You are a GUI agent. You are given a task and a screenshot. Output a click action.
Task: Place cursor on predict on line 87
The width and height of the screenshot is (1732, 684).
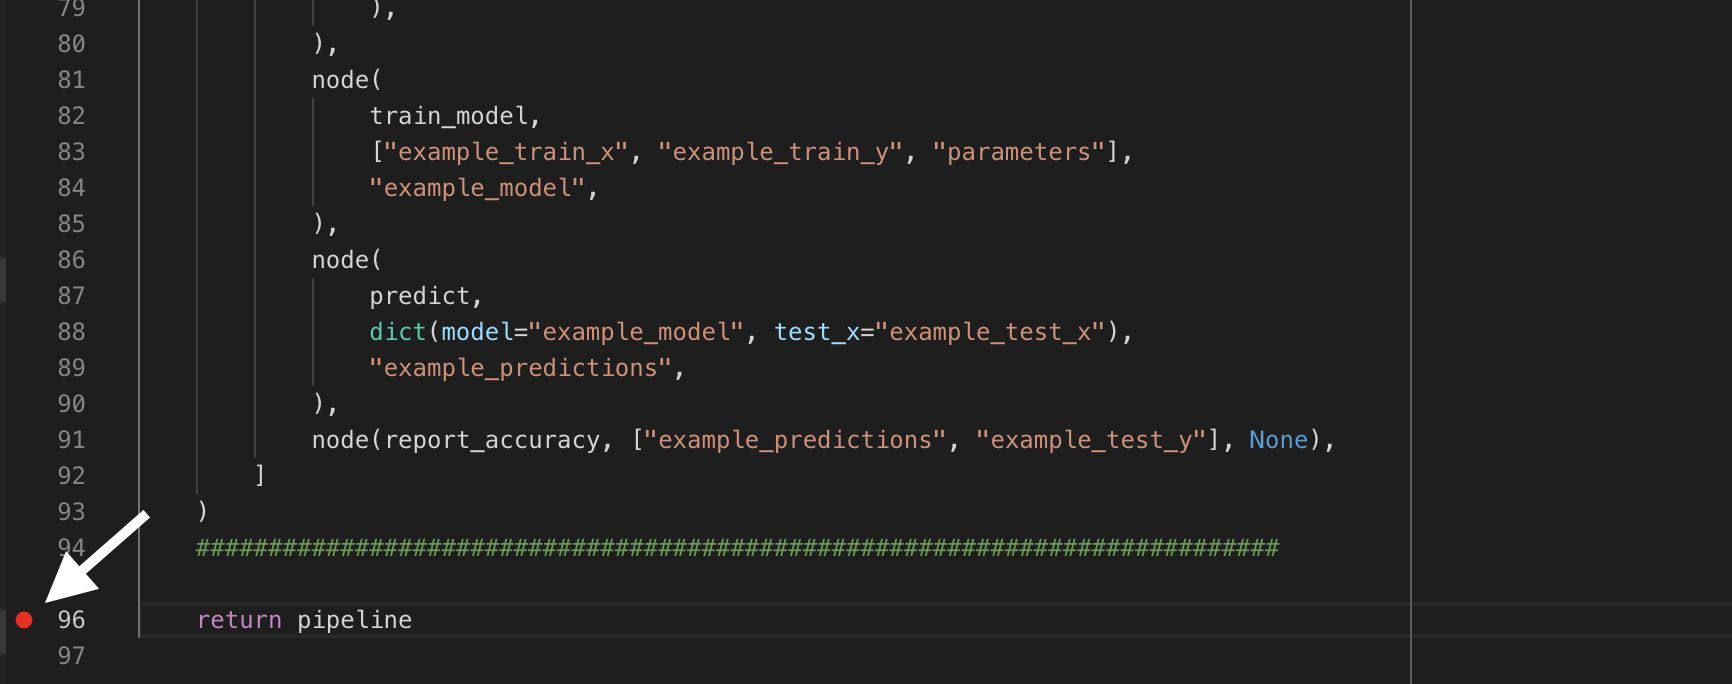tap(419, 296)
